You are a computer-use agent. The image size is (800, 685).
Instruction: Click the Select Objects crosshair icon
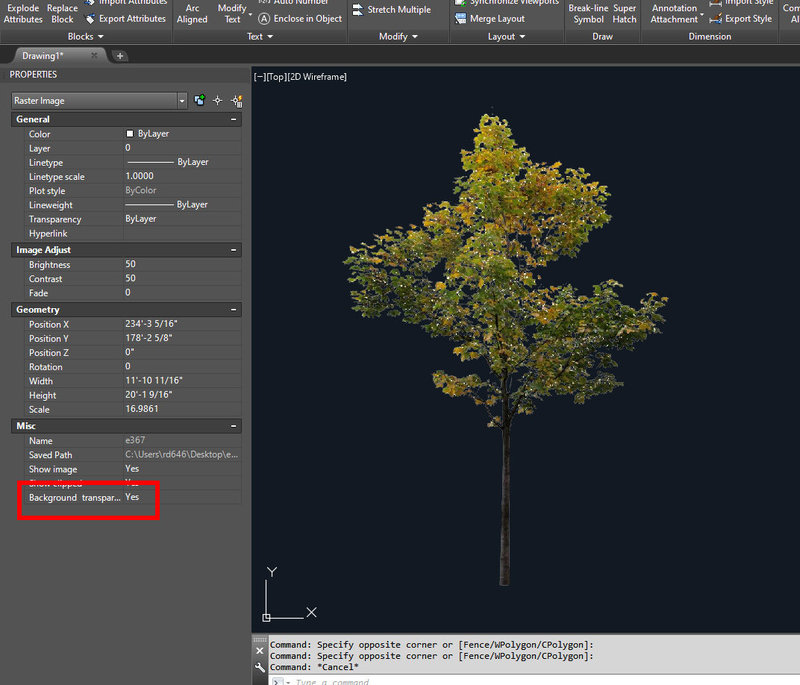point(218,100)
